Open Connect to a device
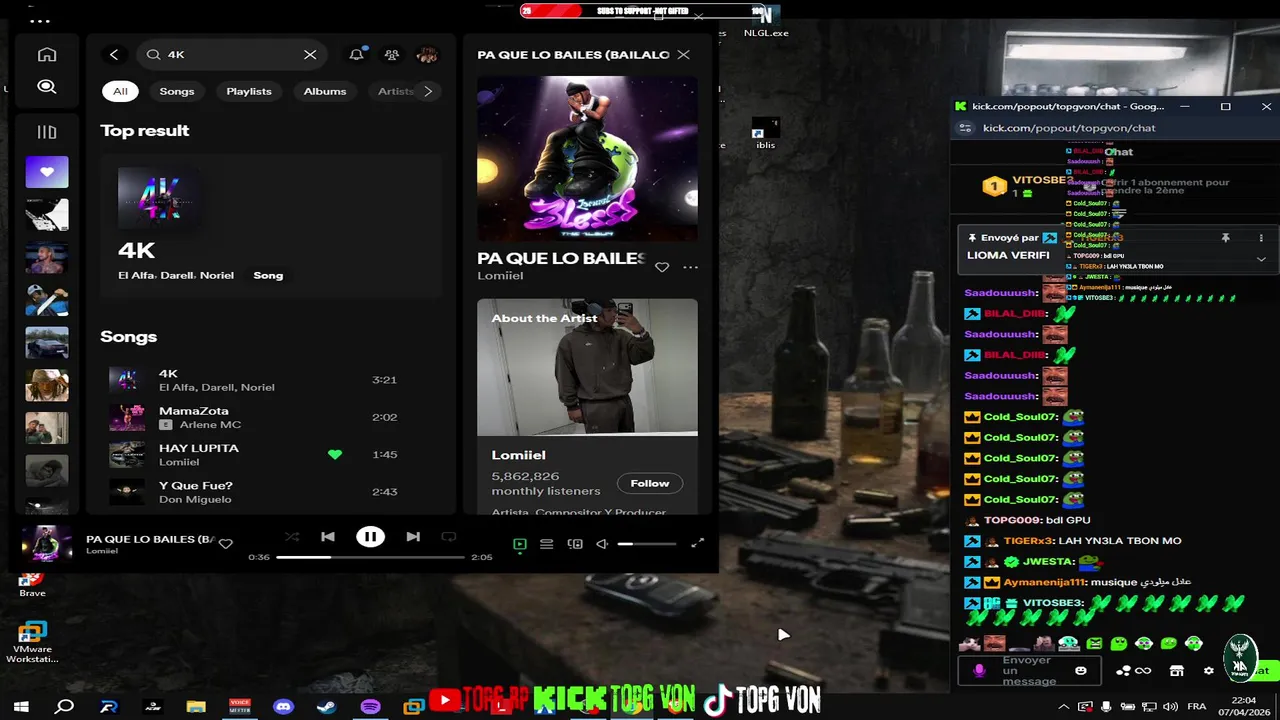The image size is (1280, 720). pyautogui.click(x=575, y=544)
